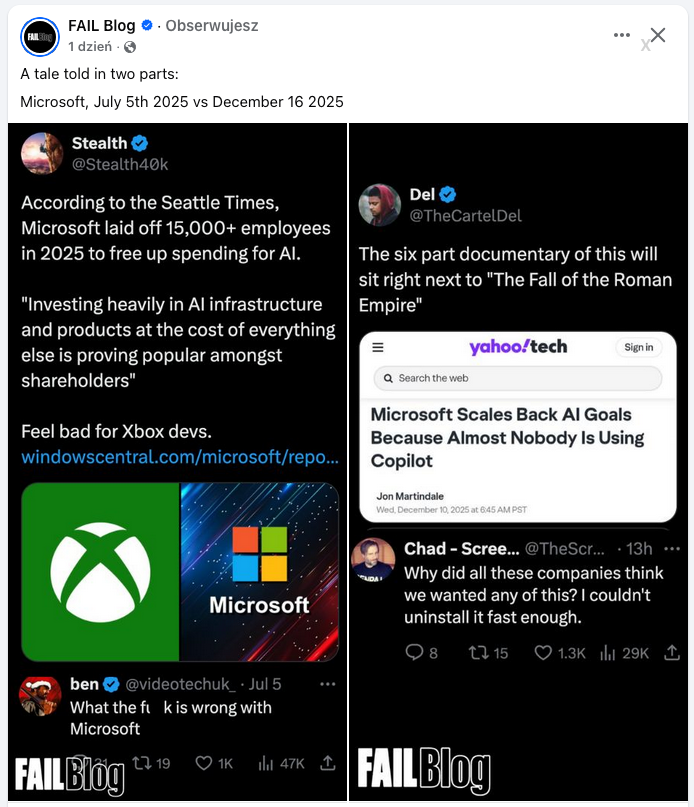Click the reply comment icon on Chad's tweet

415,652
